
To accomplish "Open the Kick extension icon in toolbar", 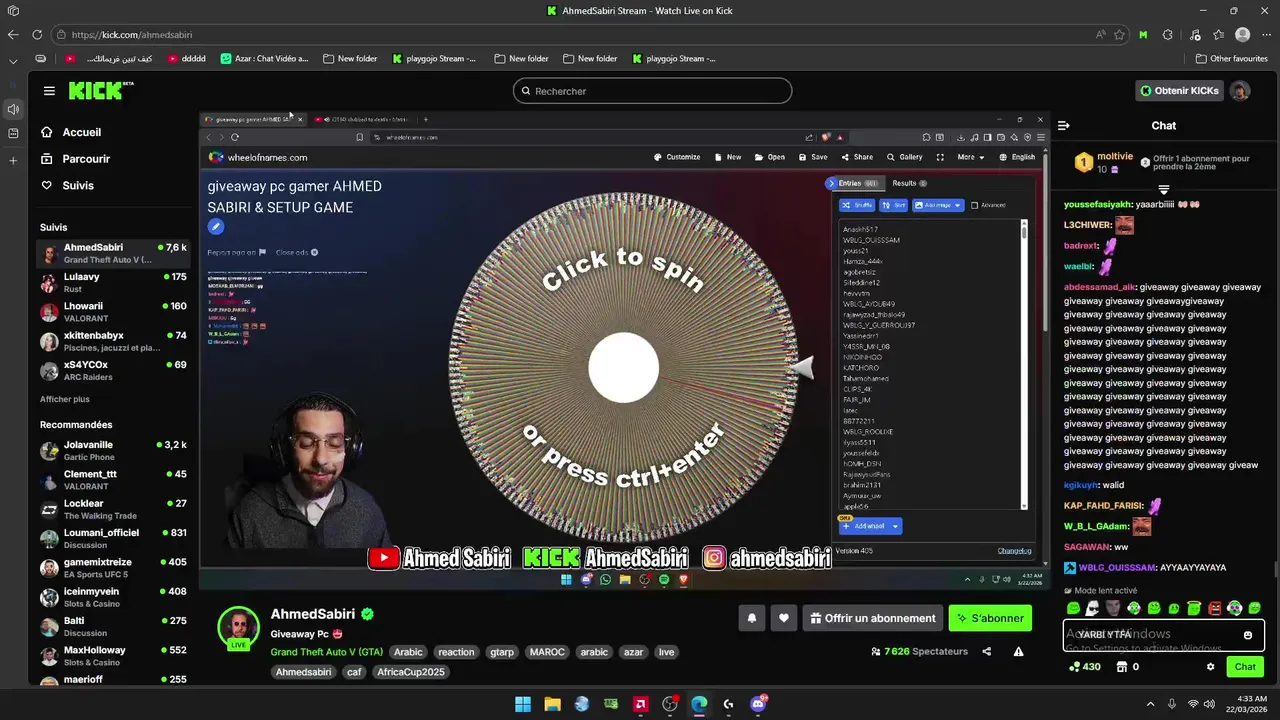I will pos(1143,34).
